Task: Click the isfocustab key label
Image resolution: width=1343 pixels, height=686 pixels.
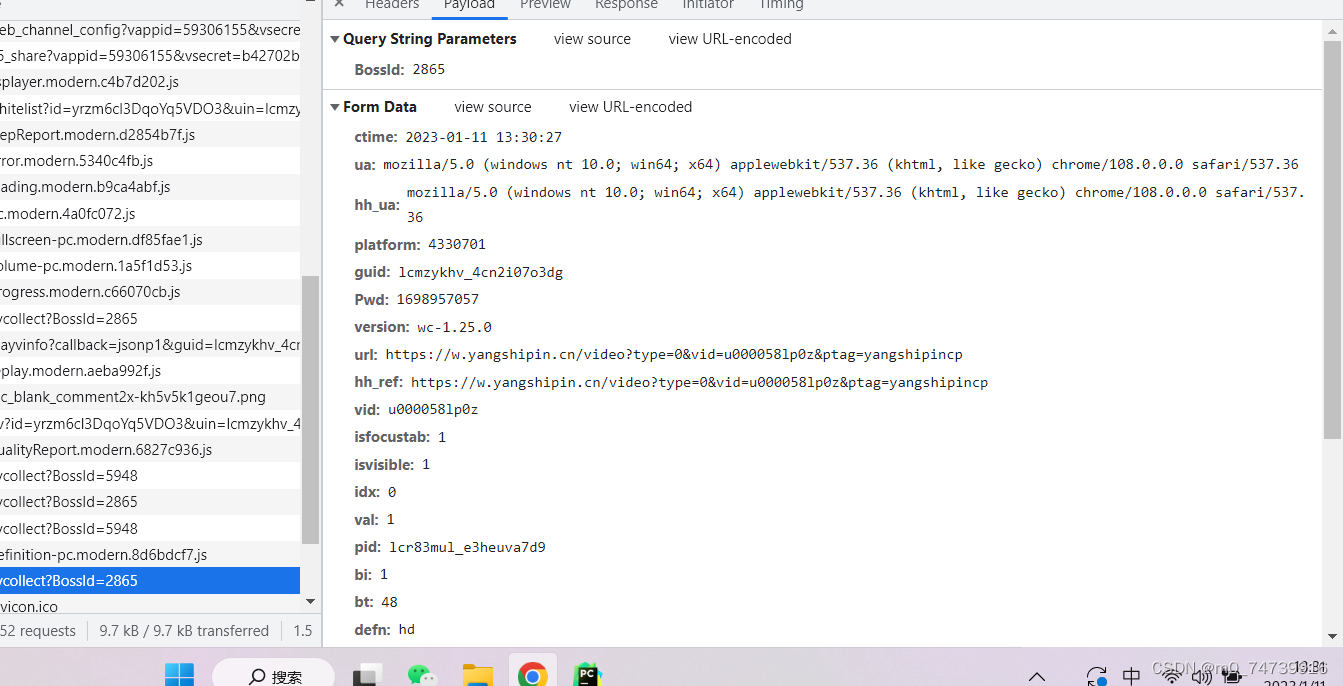Action: 392,437
